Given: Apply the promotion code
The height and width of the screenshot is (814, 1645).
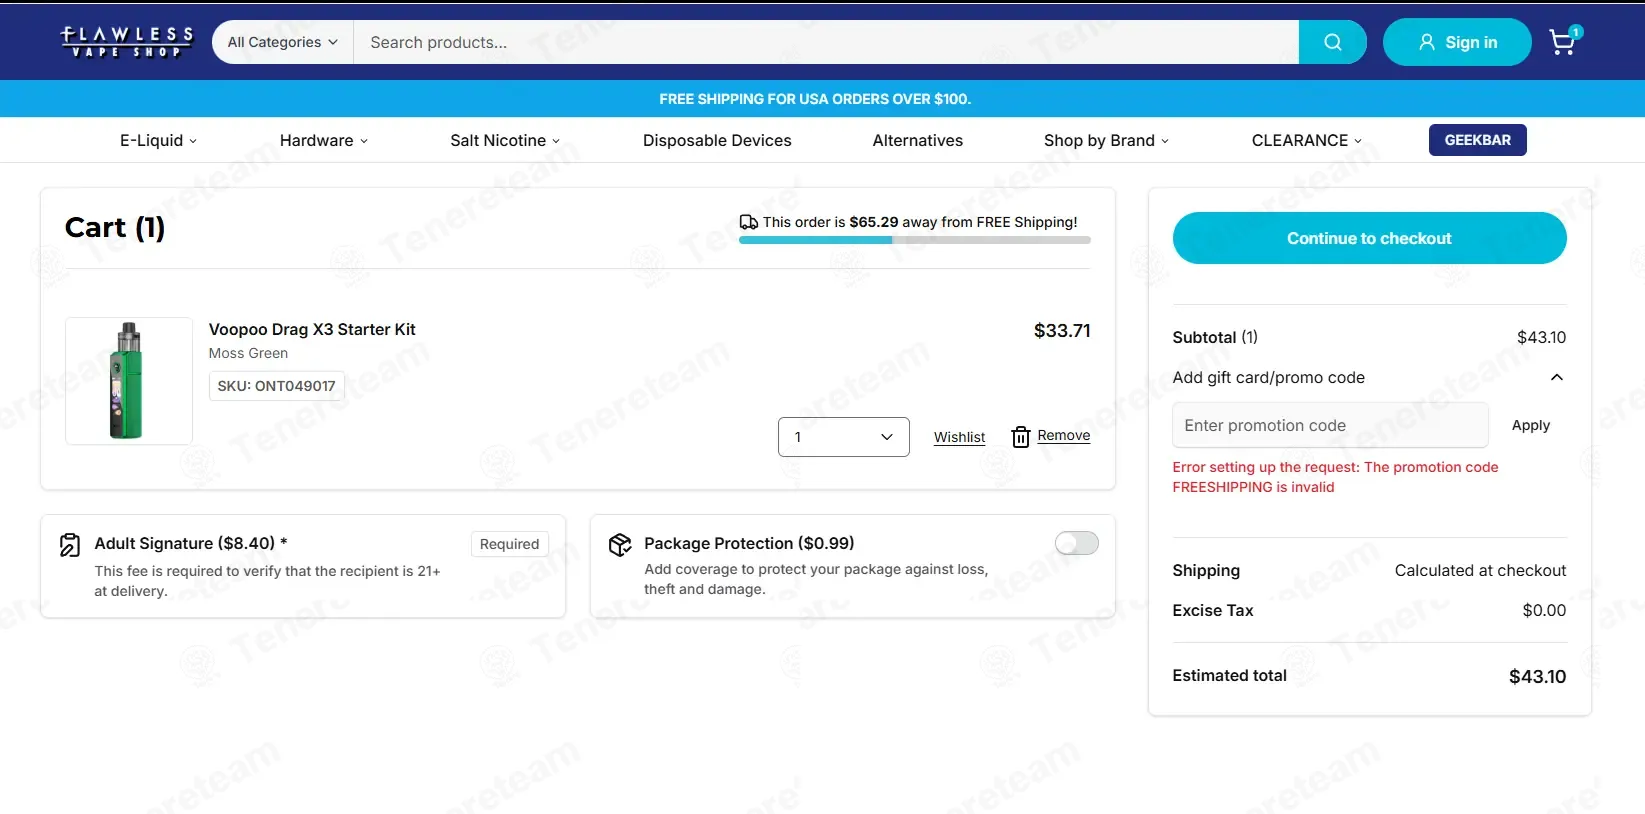Looking at the screenshot, I should [1530, 425].
